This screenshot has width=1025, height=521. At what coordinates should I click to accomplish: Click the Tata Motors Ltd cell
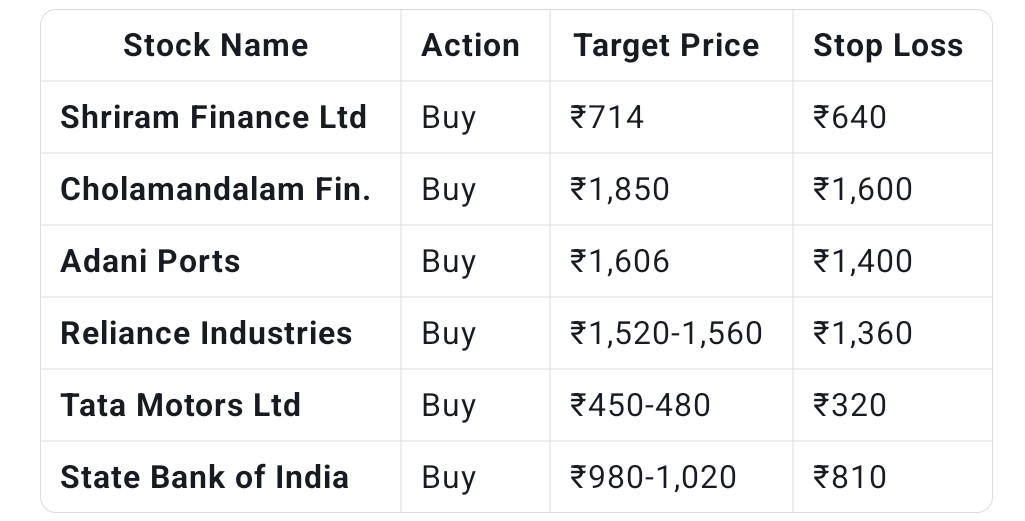point(180,405)
